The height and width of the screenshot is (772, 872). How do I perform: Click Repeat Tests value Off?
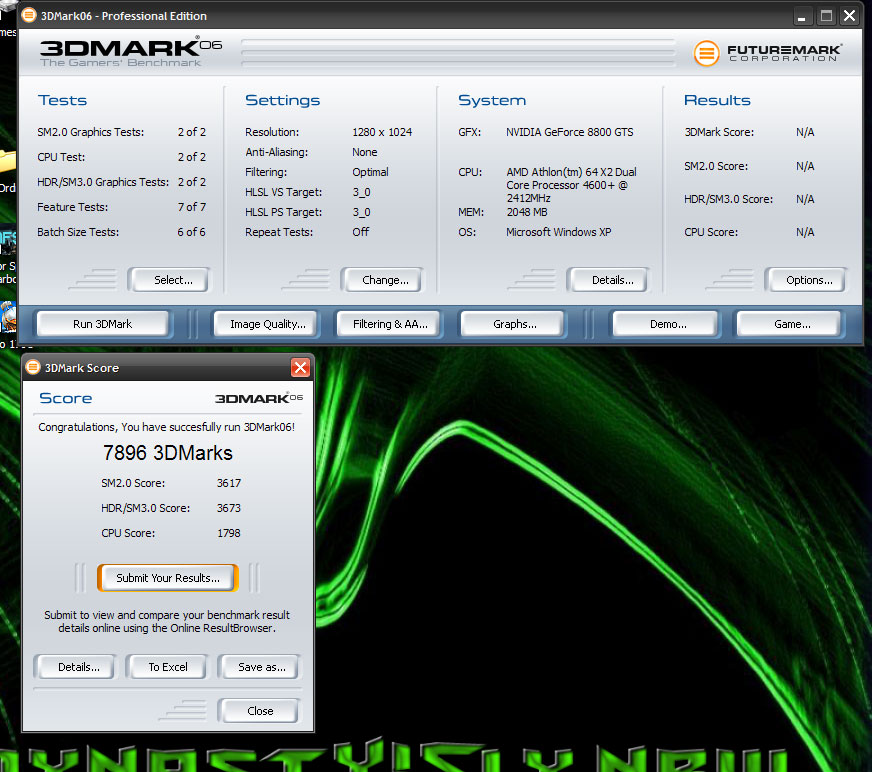(x=360, y=232)
